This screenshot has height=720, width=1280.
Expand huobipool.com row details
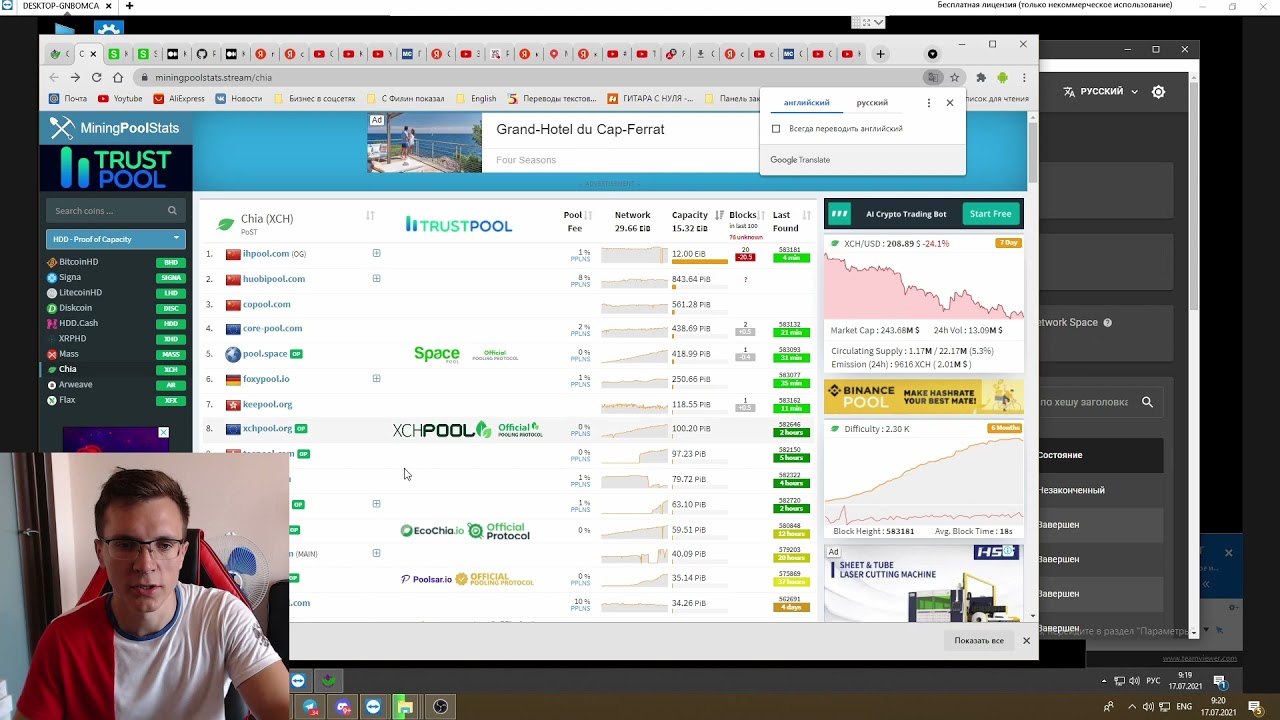tap(376, 278)
